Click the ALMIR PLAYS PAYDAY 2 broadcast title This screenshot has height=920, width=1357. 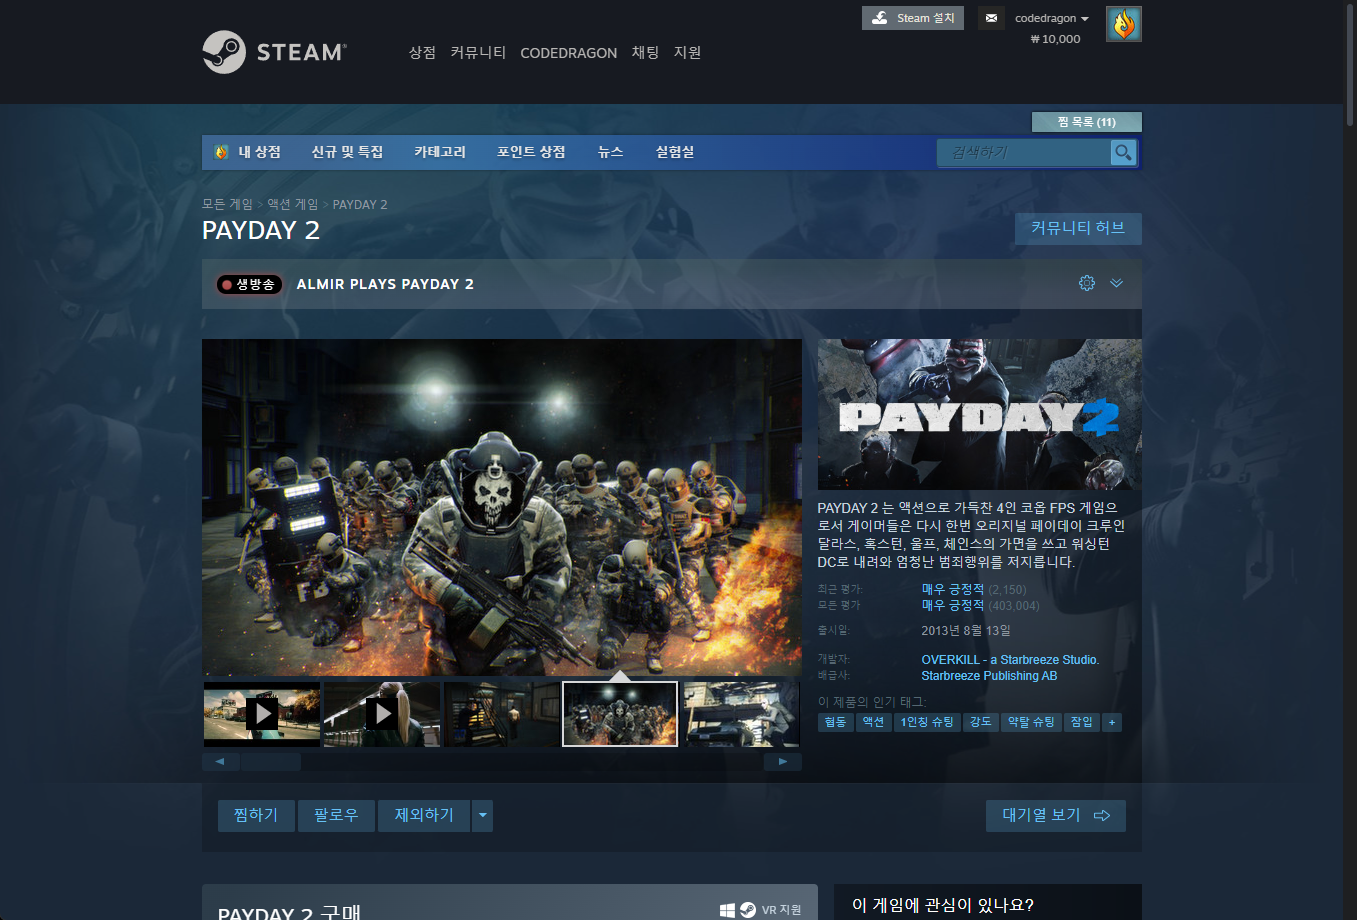click(x=385, y=284)
